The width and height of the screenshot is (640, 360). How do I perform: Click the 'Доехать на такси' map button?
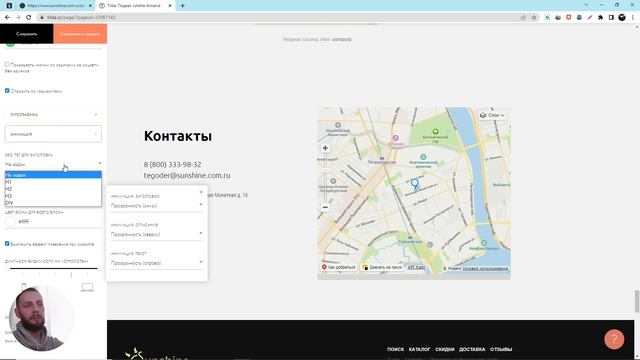382,267
